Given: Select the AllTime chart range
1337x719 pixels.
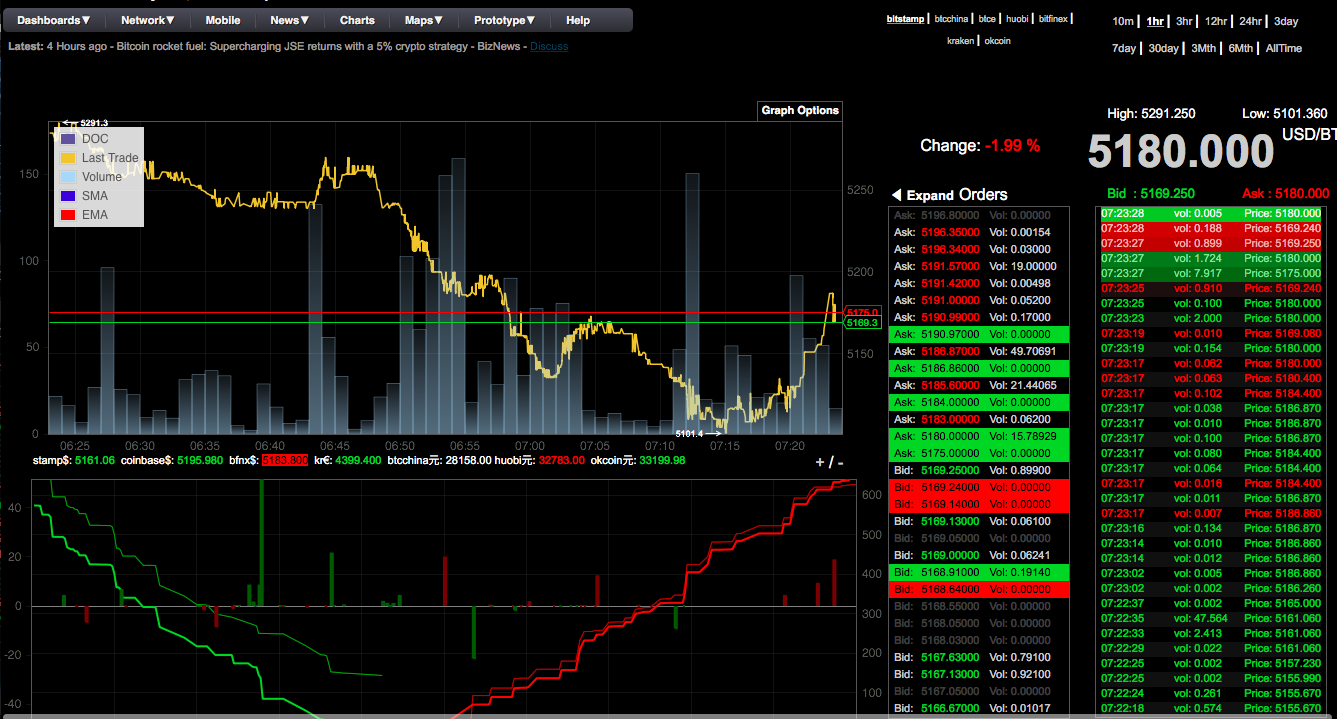Looking at the screenshot, I should 1284,48.
